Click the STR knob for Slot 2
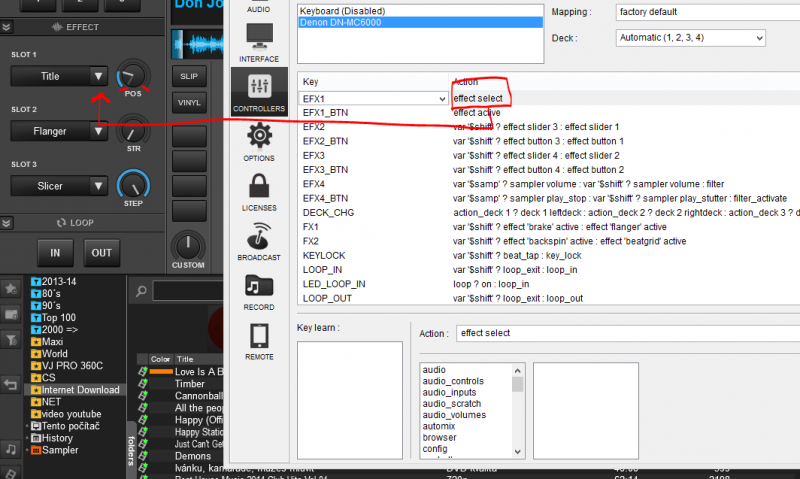Viewport: 800px width, 479px height. (x=133, y=131)
